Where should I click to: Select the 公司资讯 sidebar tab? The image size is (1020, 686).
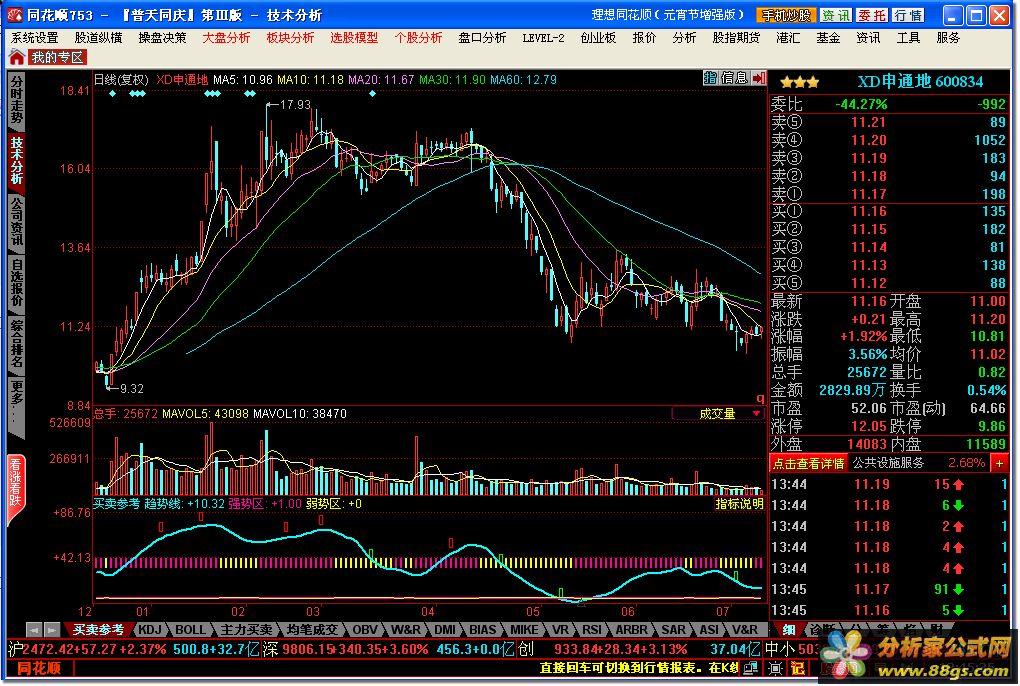[16, 222]
